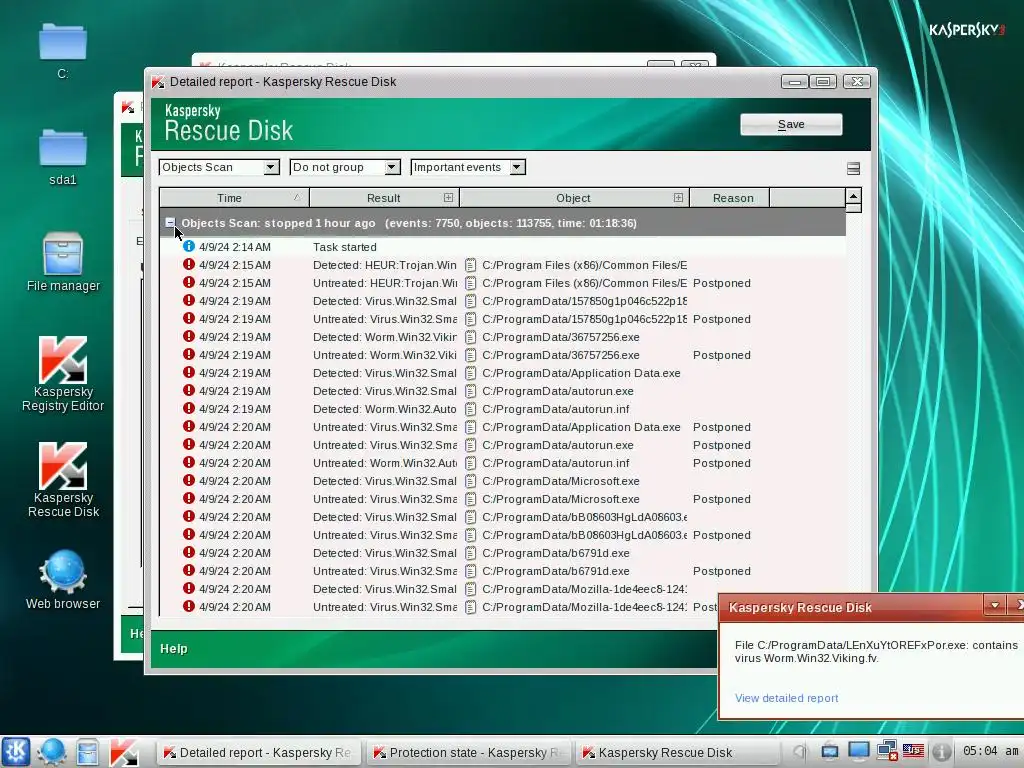
Task: Click the report view options icon at right
Action: (853, 168)
